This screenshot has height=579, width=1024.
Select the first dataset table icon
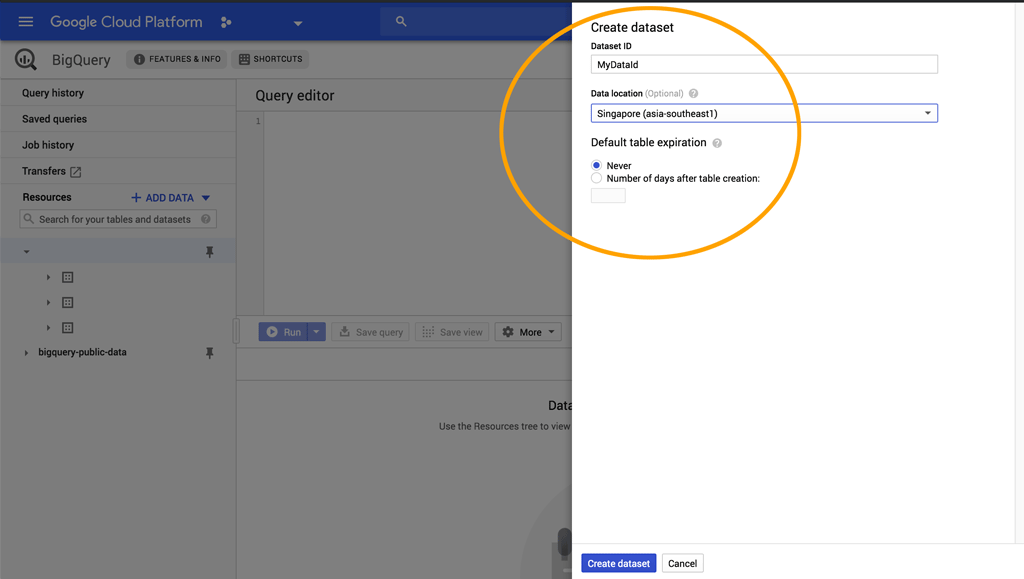pyautogui.click(x=67, y=277)
